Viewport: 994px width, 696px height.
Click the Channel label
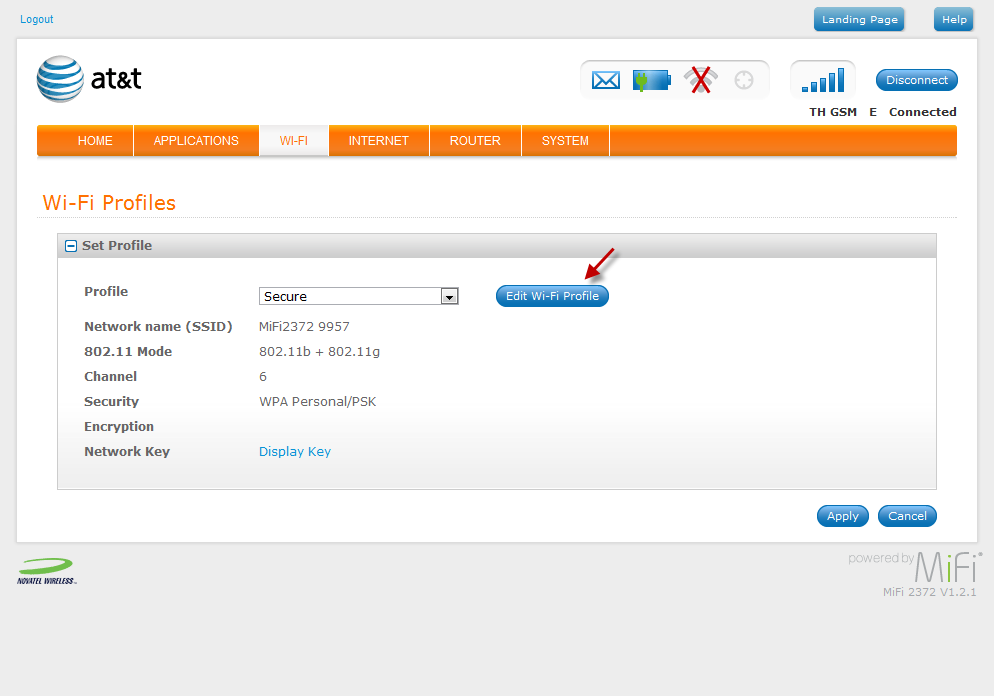point(110,377)
